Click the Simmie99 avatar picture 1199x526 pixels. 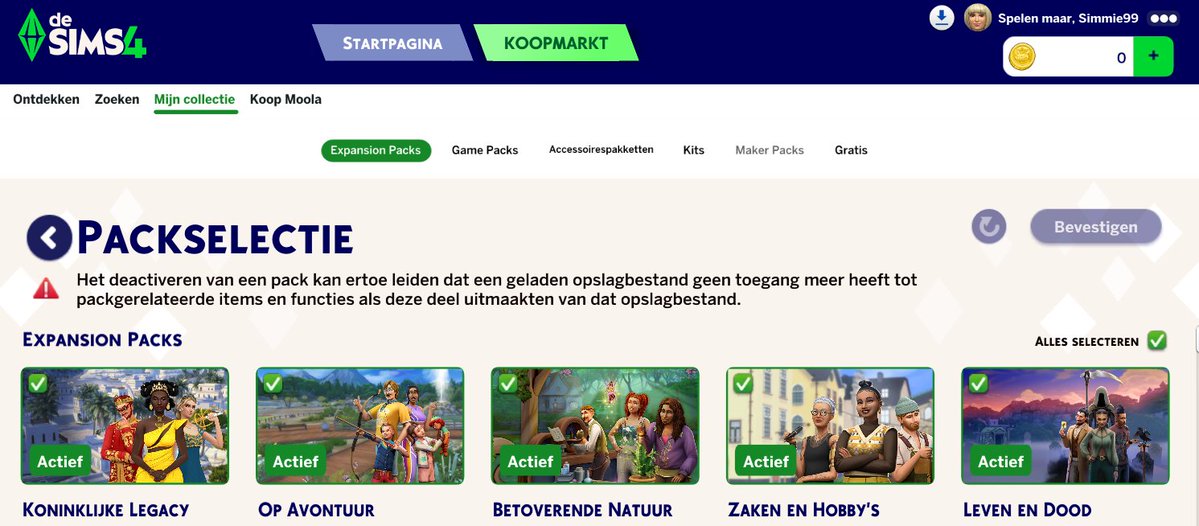(977, 18)
